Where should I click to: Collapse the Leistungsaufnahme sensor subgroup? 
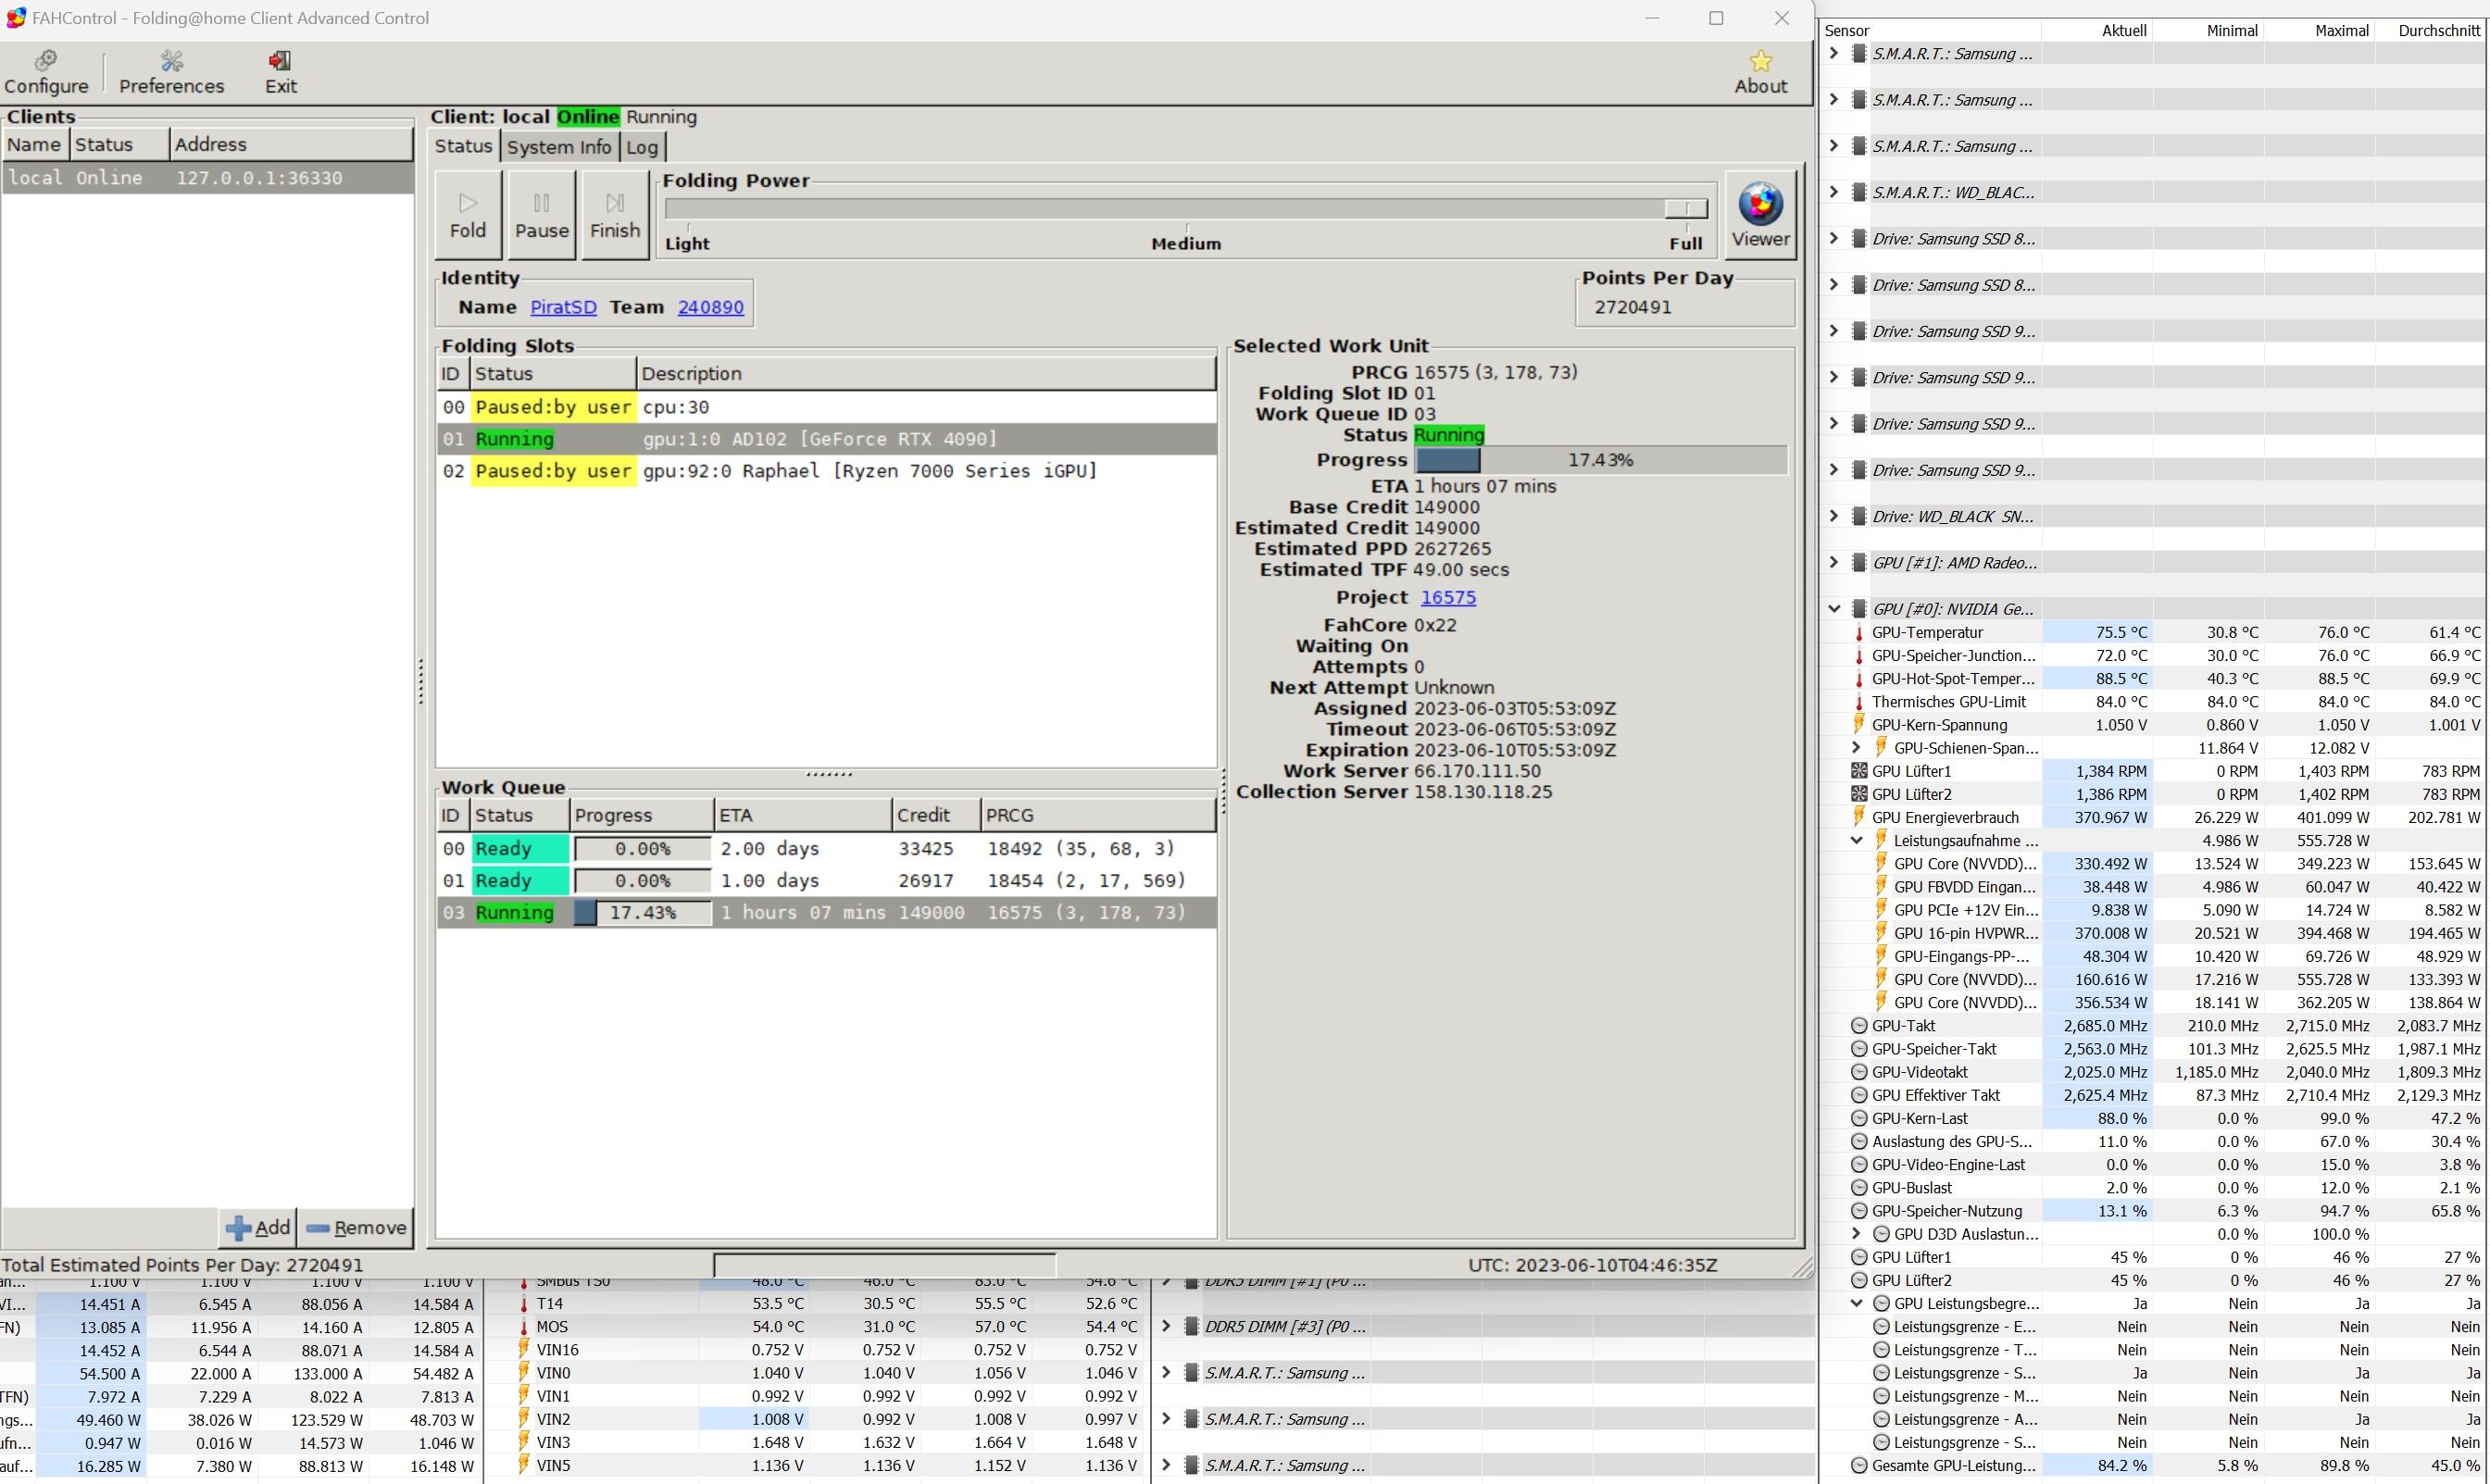(x=1856, y=840)
